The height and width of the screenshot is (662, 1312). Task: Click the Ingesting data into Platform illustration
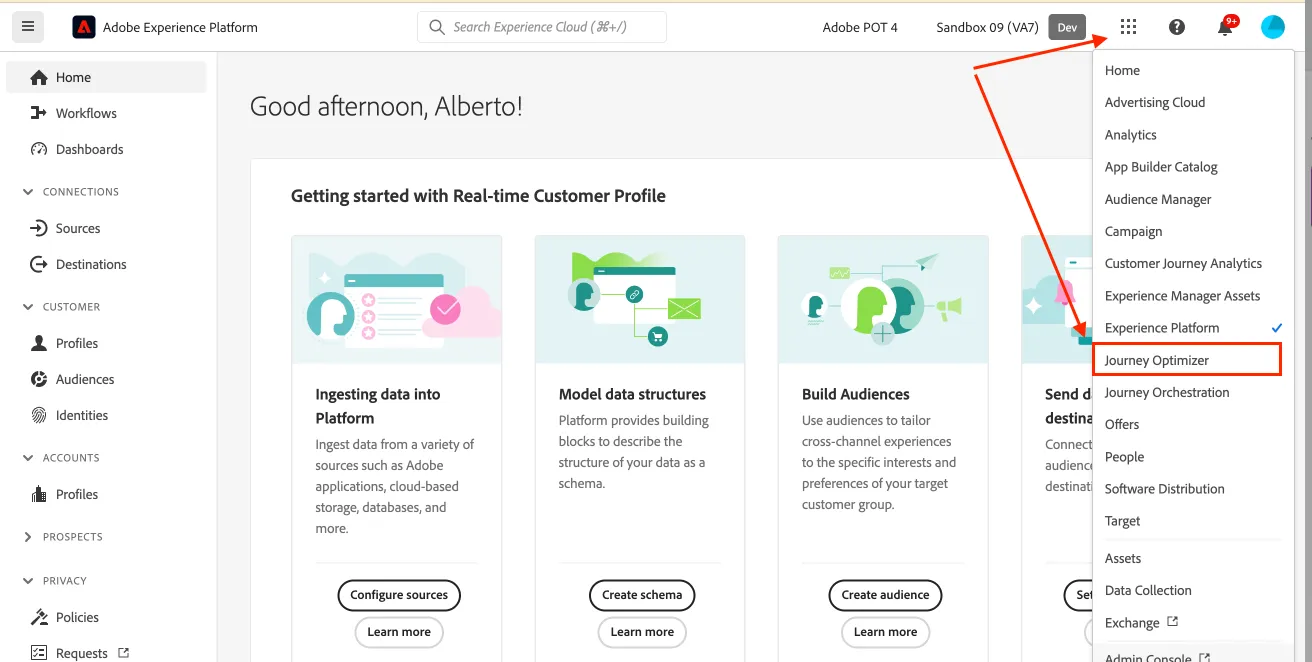(397, 300)
